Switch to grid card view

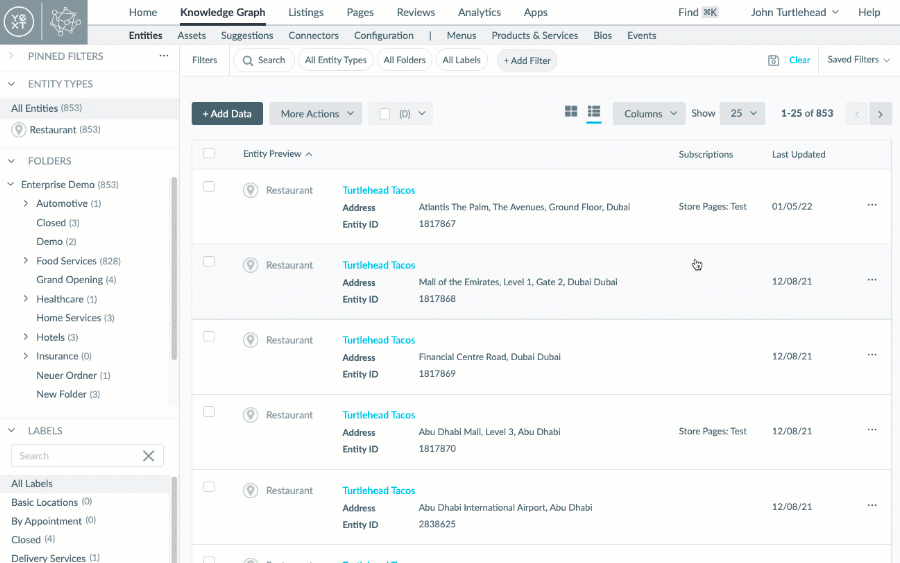click(571, 111)
